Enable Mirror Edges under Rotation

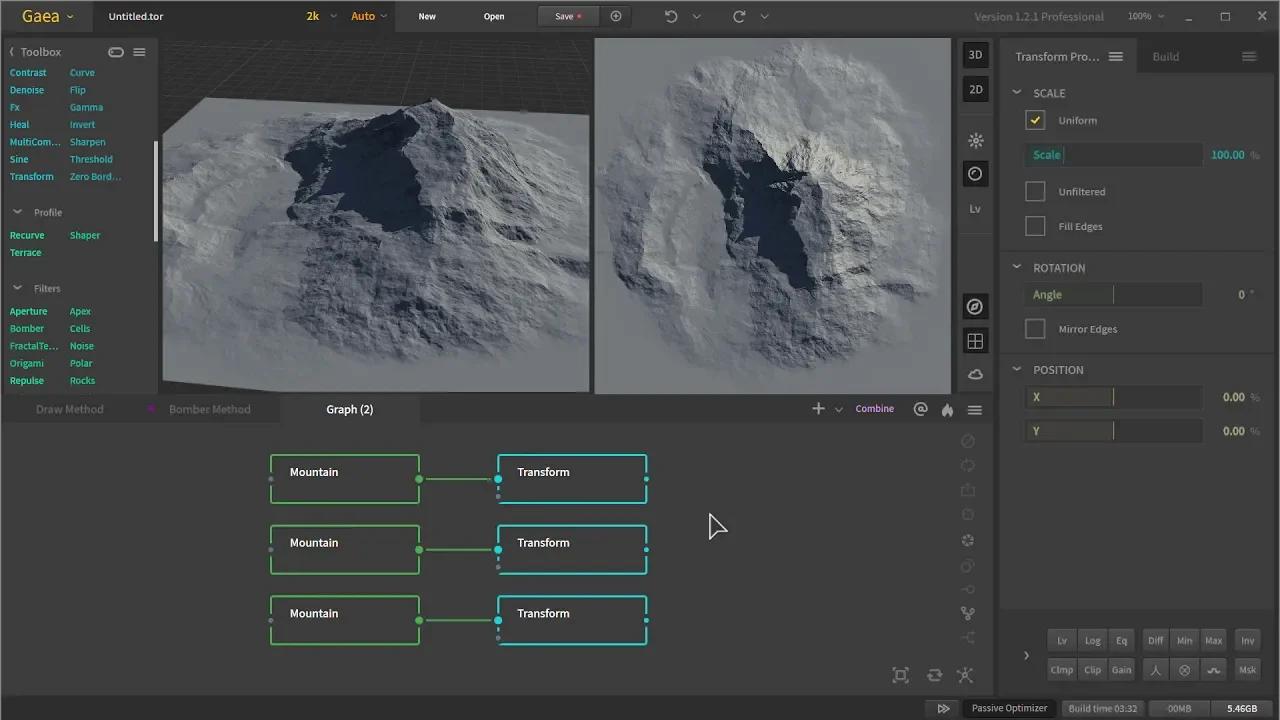click(x=1035, y=328)
